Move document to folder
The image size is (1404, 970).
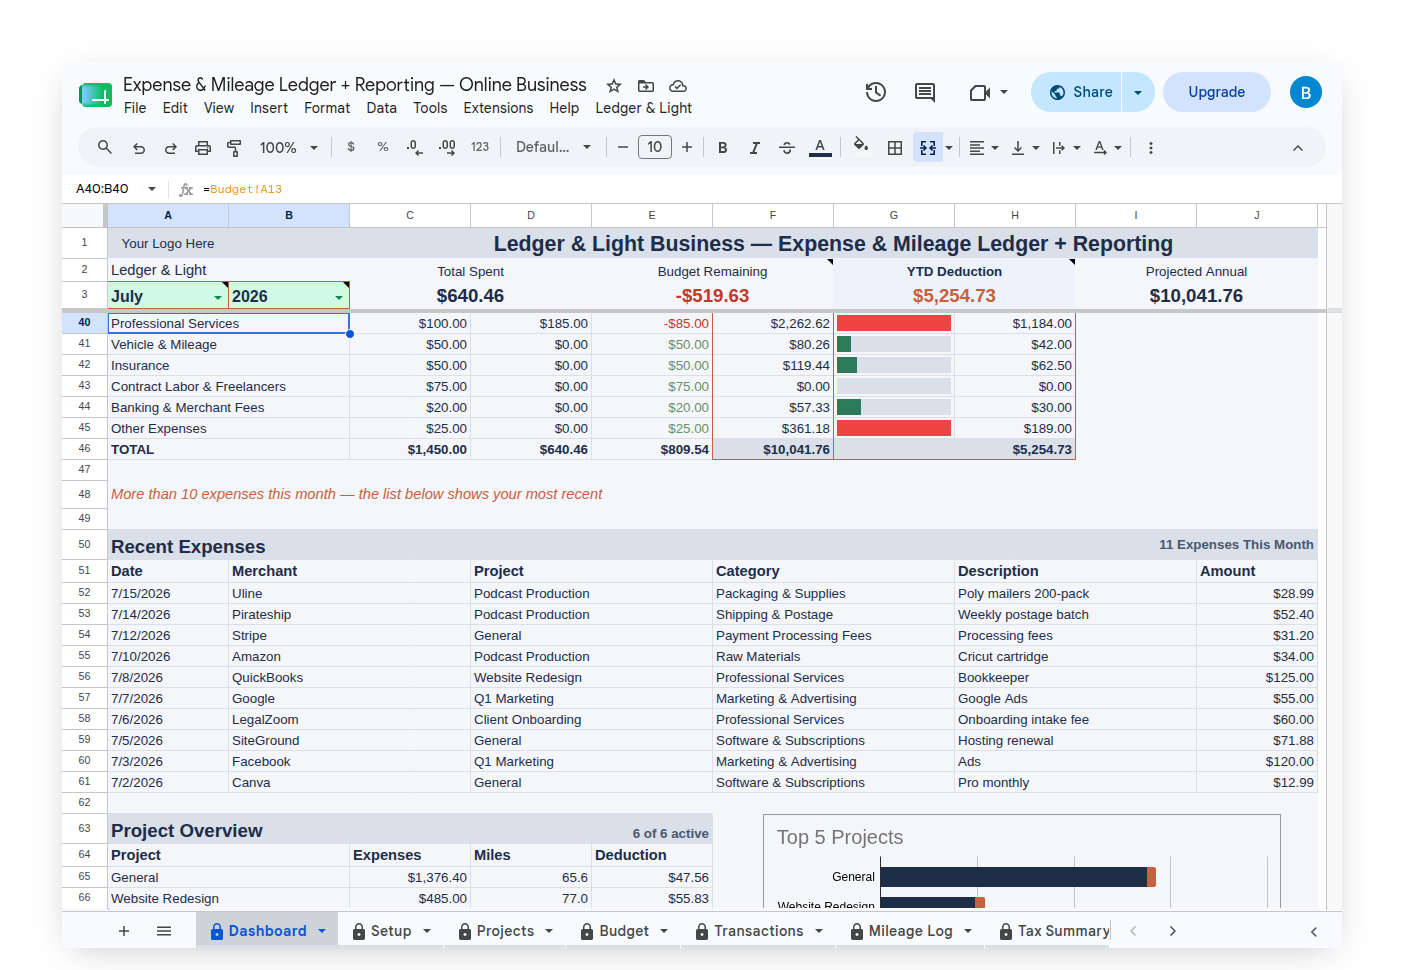pos(646,86)
